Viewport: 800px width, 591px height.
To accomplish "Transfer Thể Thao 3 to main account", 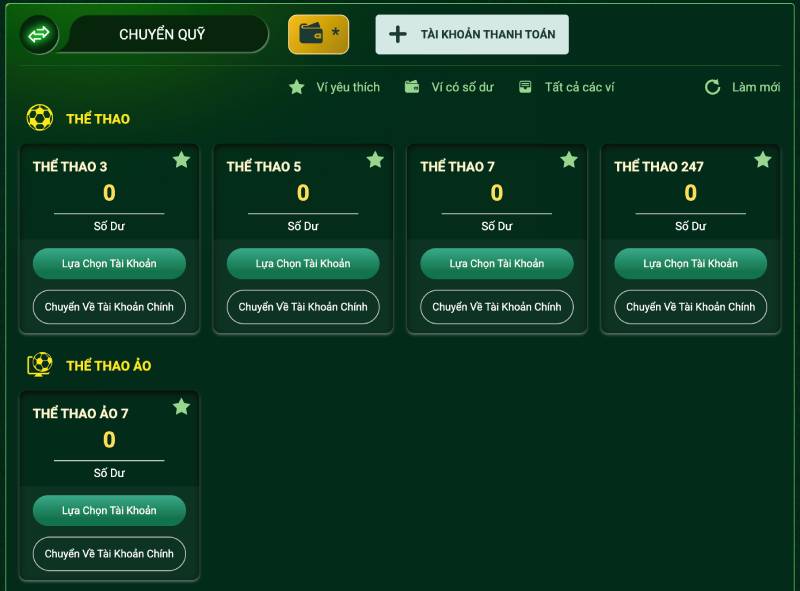I will pos(109,307).
